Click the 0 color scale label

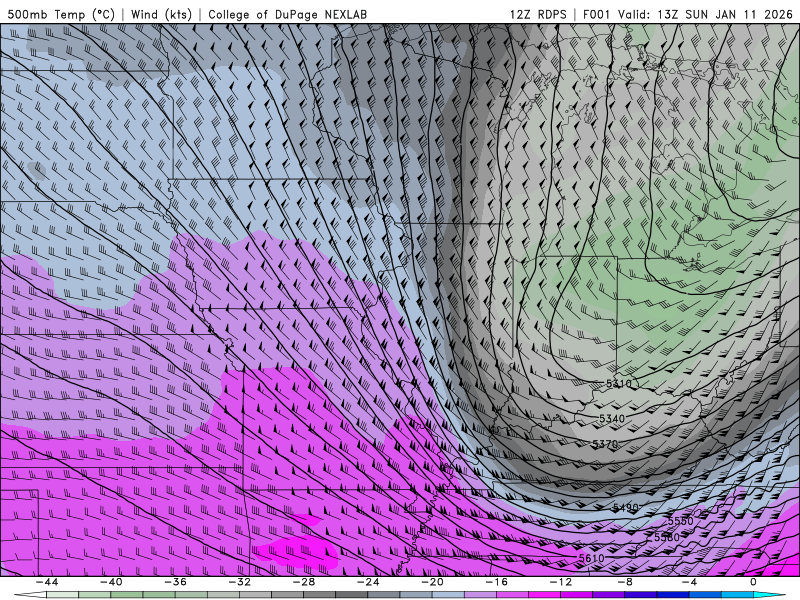pyautogui.click(x=754, y=582)
